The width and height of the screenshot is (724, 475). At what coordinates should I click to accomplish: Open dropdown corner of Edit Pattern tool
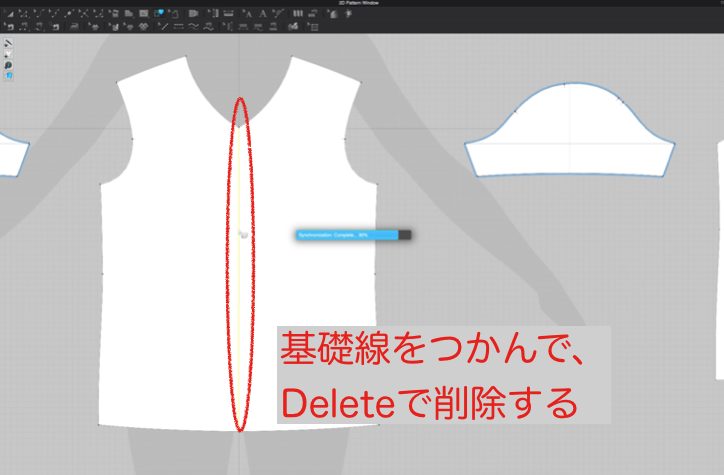pyautogui.click(x=29, y=18)
